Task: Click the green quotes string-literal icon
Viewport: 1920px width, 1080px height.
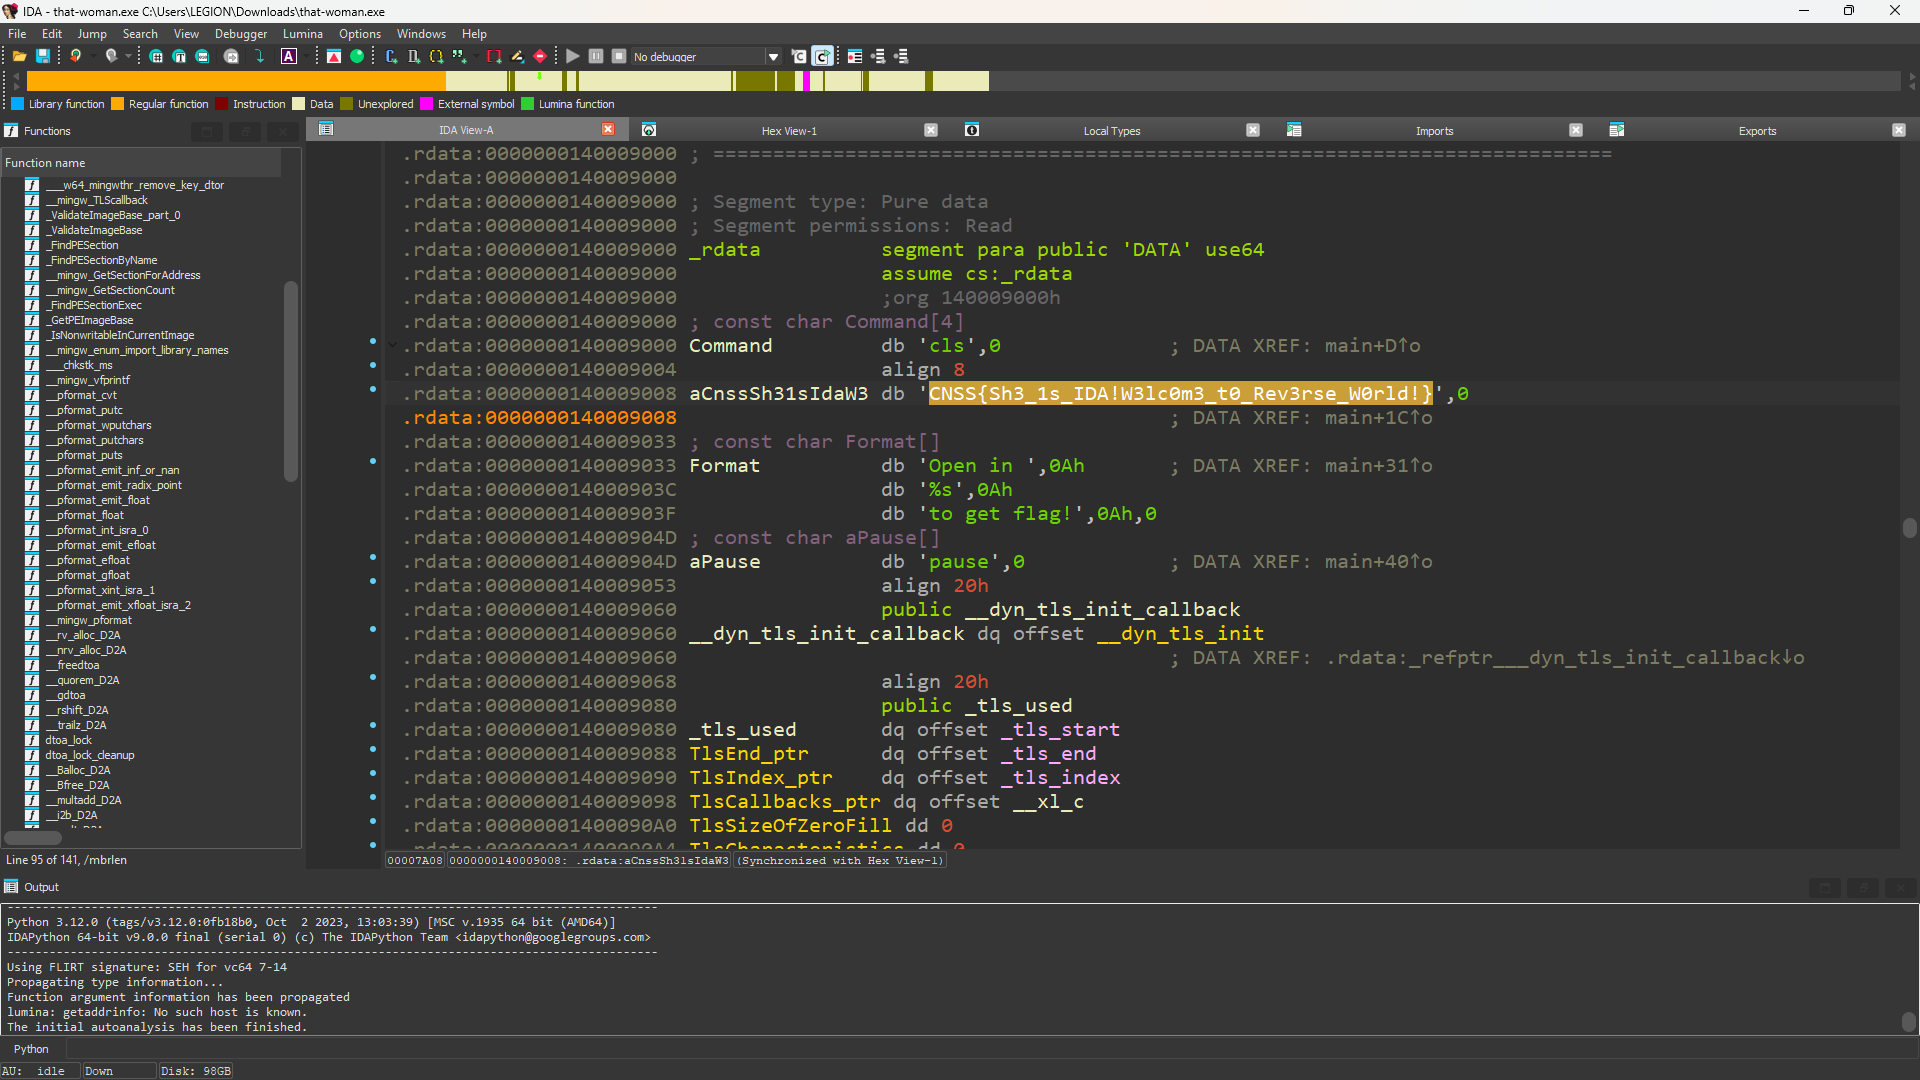Action: 459,57
